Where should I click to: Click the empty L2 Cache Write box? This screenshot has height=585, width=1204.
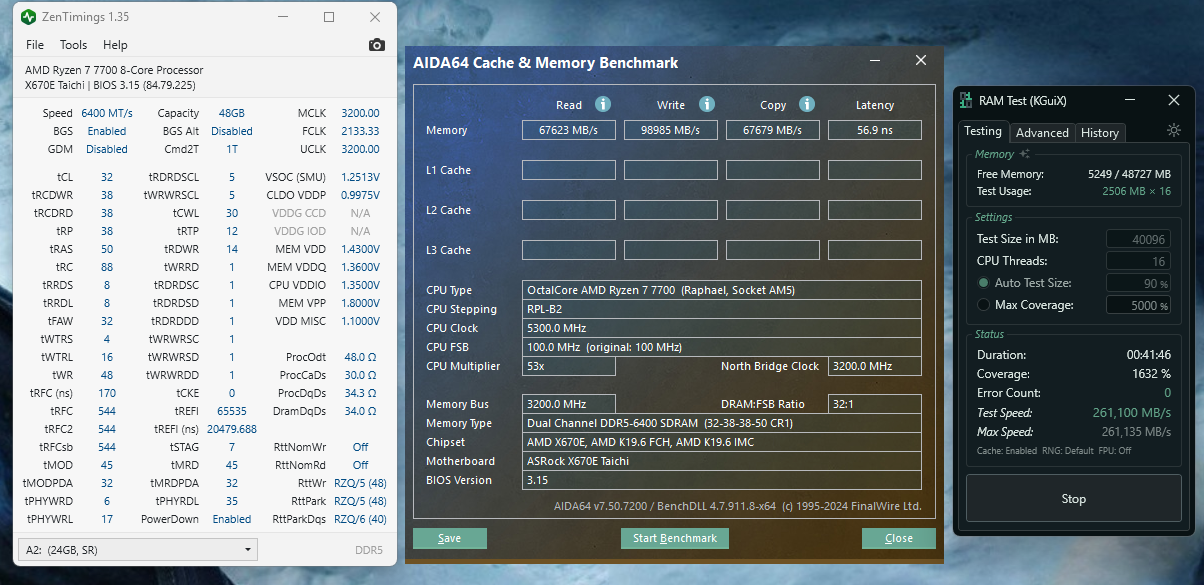(671, 210)
